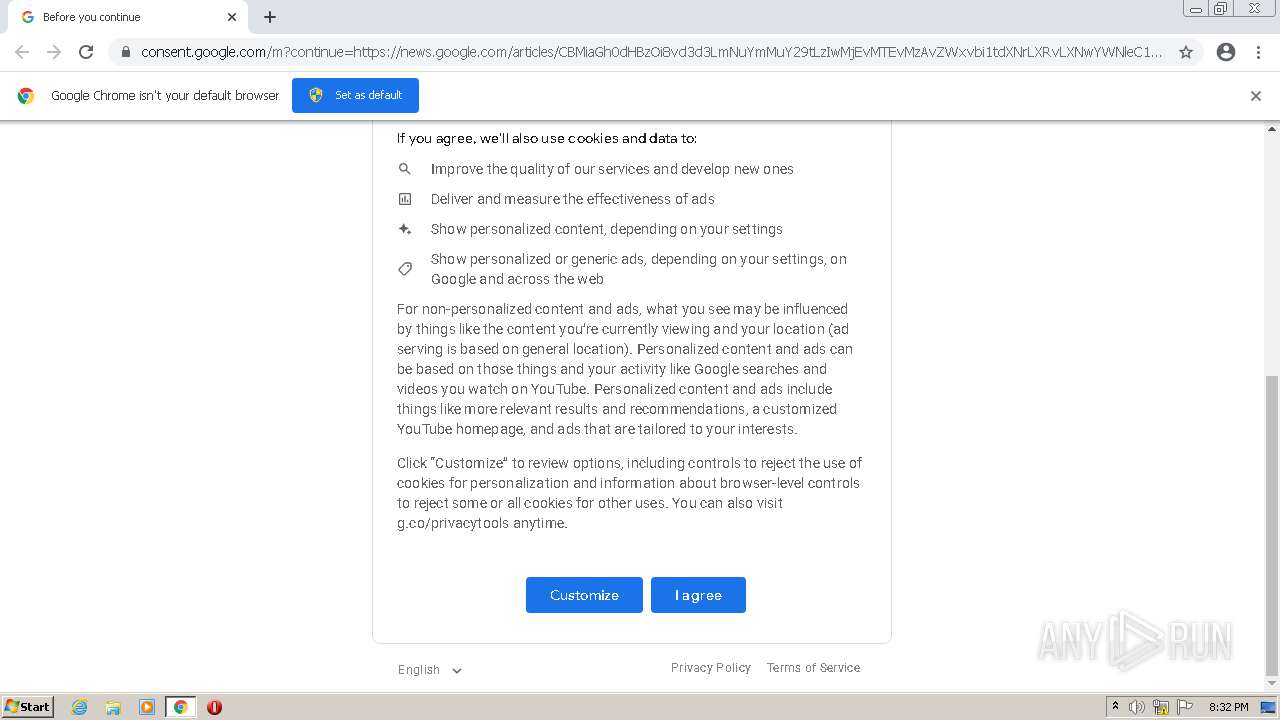The height and width of the screenshot is (720, 1280).
Task: Click the red Opera taskbar icon
Action: point(214,707)
